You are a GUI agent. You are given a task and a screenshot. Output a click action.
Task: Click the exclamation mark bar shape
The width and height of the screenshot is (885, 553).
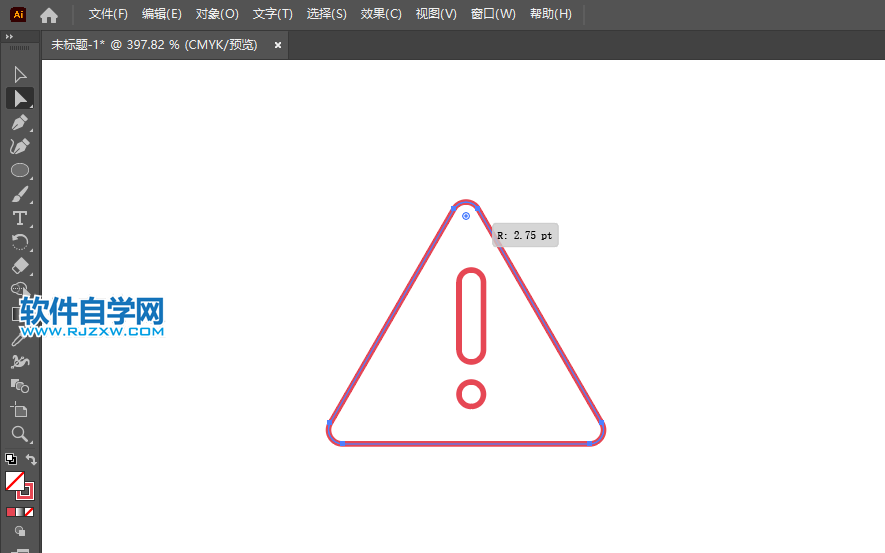pos(471,316)
